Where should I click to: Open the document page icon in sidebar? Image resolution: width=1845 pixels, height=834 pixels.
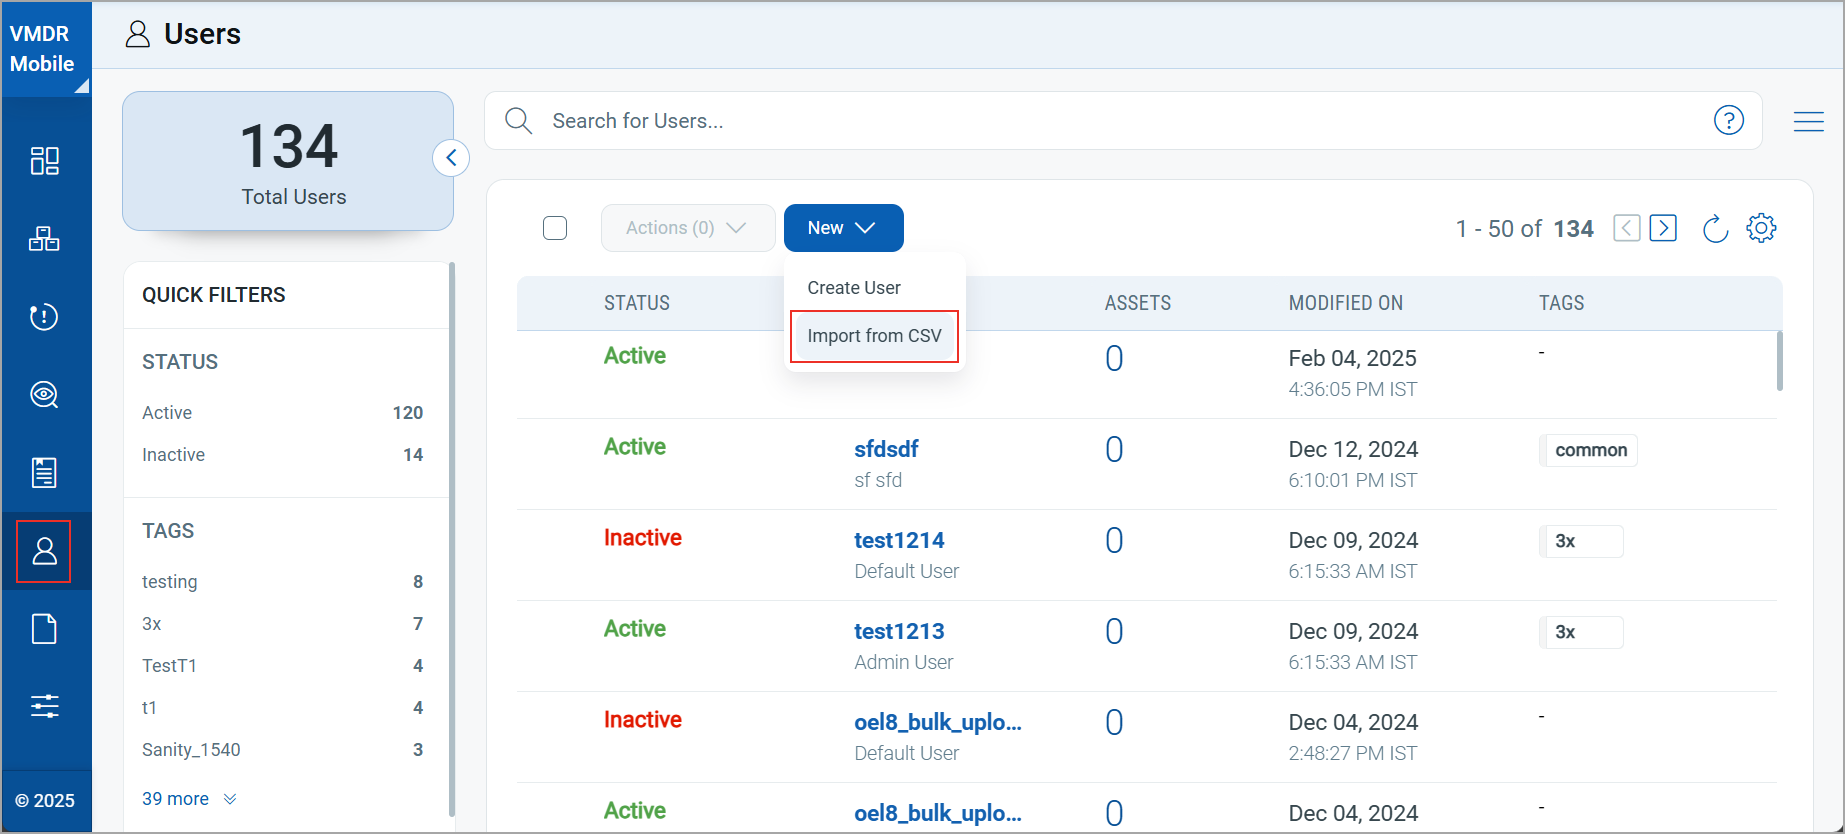(44, 629)
